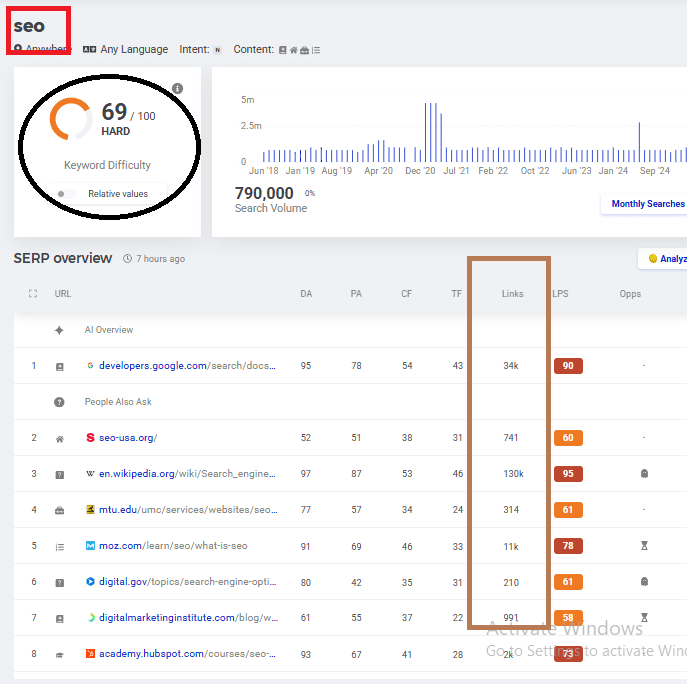
Task: Sort table by the LPS column header
Action: click(560, 294)
